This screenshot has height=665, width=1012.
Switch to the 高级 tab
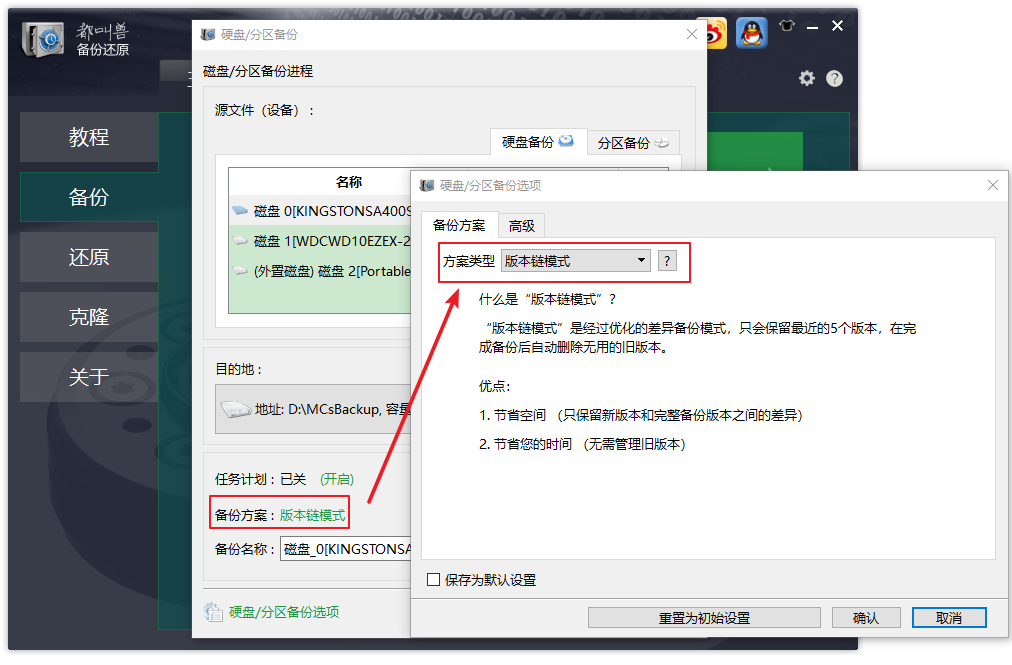(x=521, y=226)
